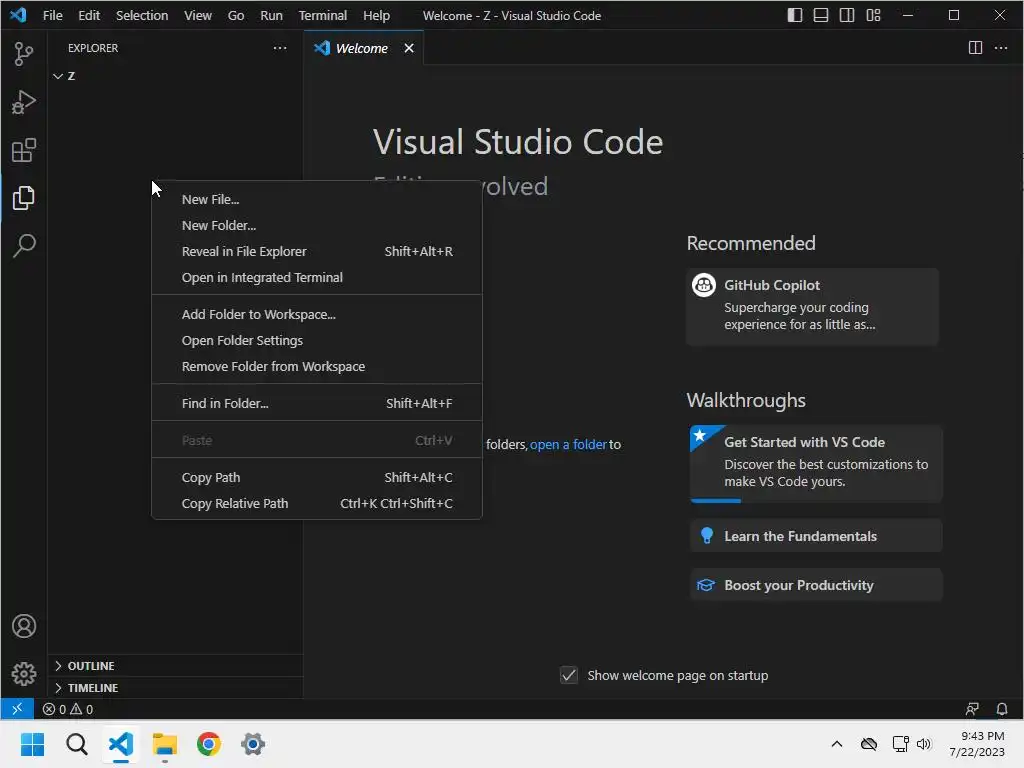Launch Google Chrome from the taskbar
This screenshot has height=768, width=1024.
[209, 744]
